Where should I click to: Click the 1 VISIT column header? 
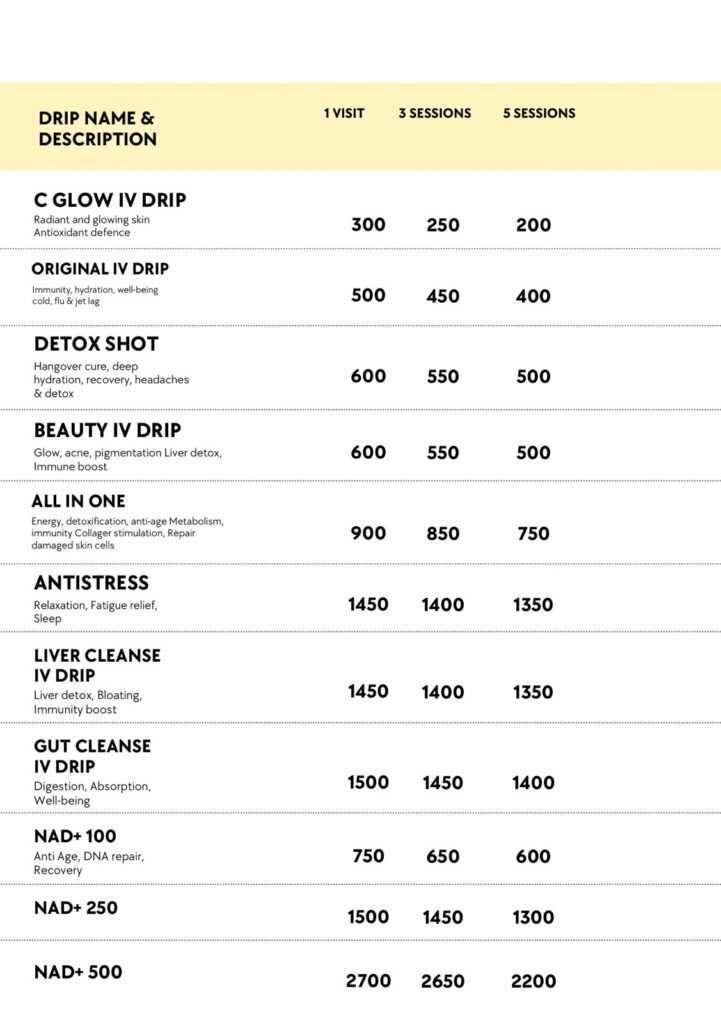(344, 113)
